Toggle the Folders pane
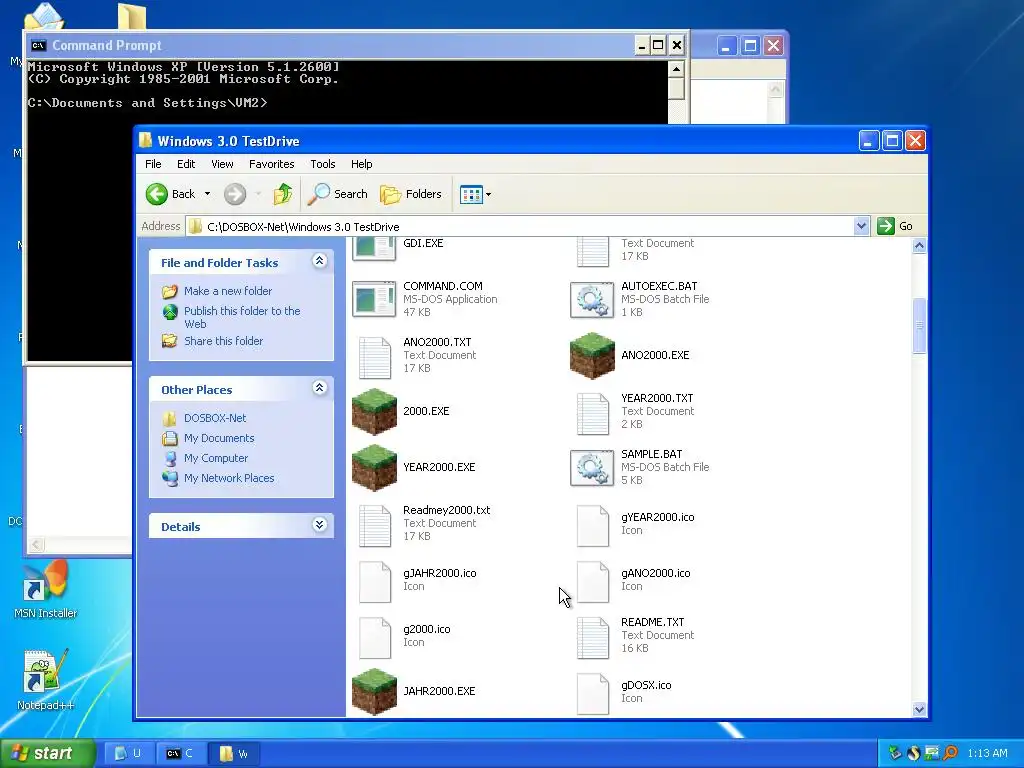The height and width of the screenshot is (768, 1024). pyautogui.click(x=411, y=194)
